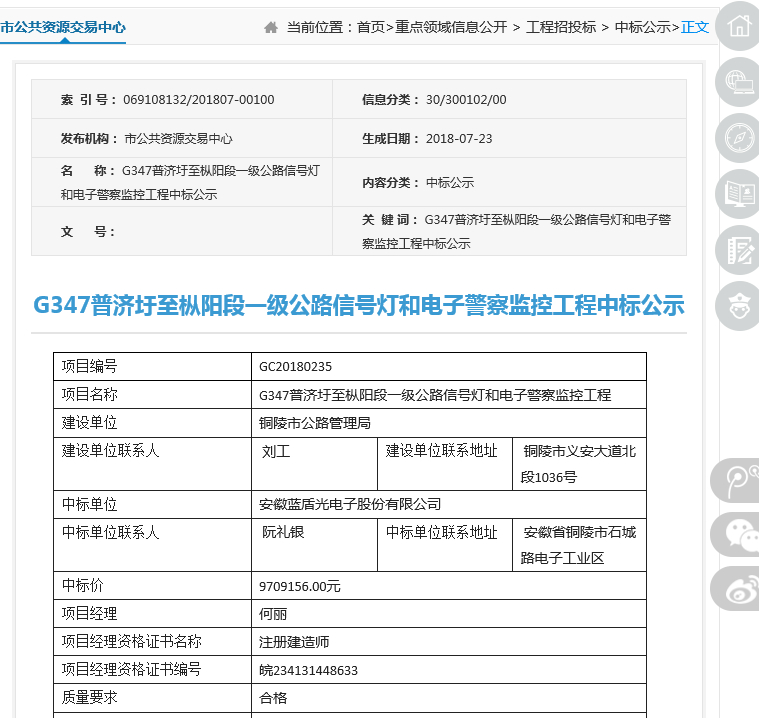Click the 中标单位联系地址 label cell
Image resolution: width=759 pixels, height=718 pixels.
[445, 545]
